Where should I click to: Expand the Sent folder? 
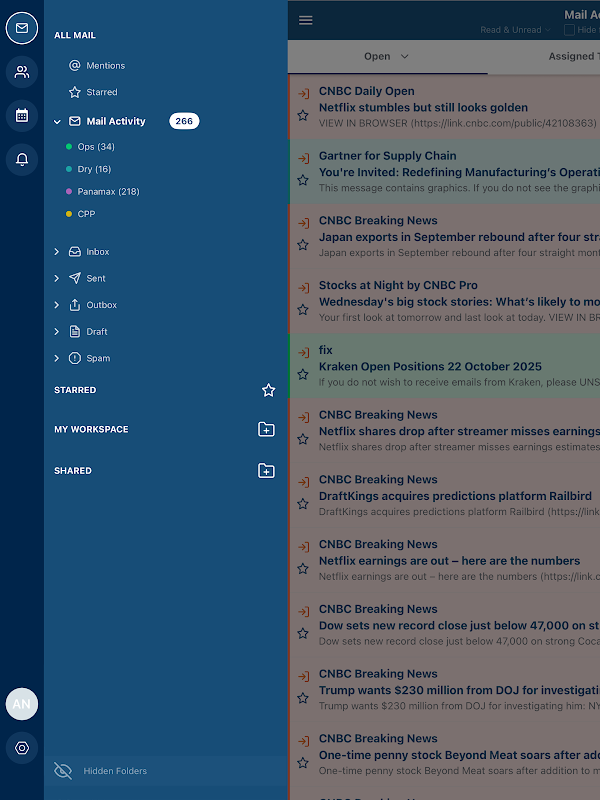57,278
